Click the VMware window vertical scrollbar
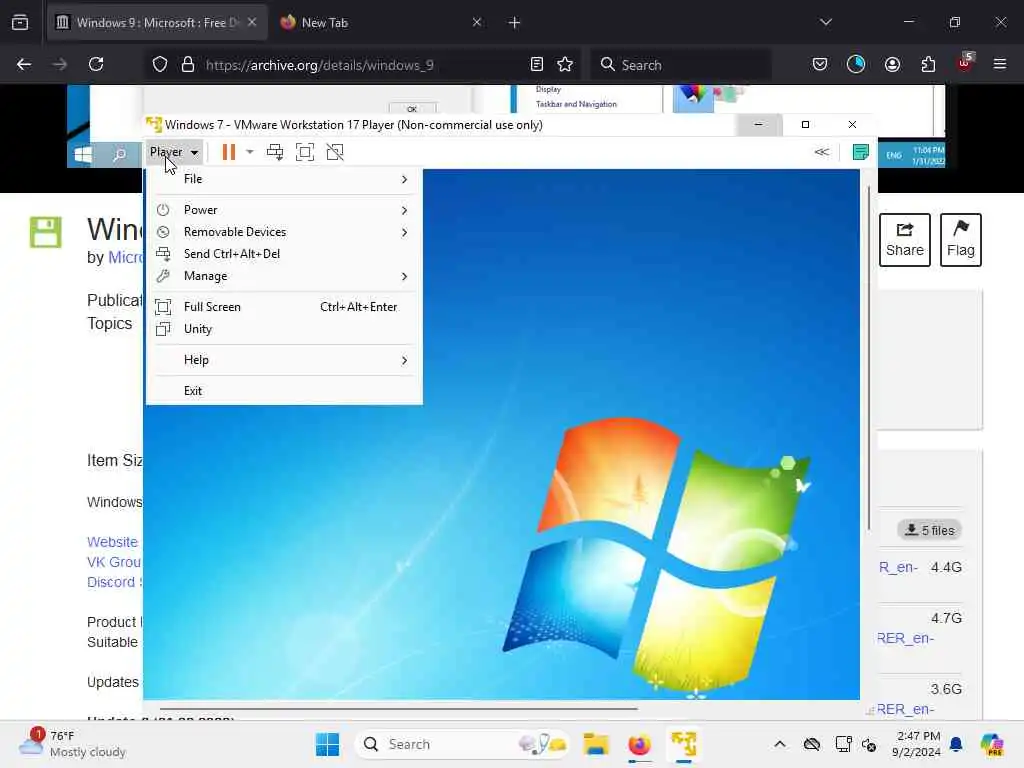This screenshot has height=768, width=1024. tap(869, 358)
